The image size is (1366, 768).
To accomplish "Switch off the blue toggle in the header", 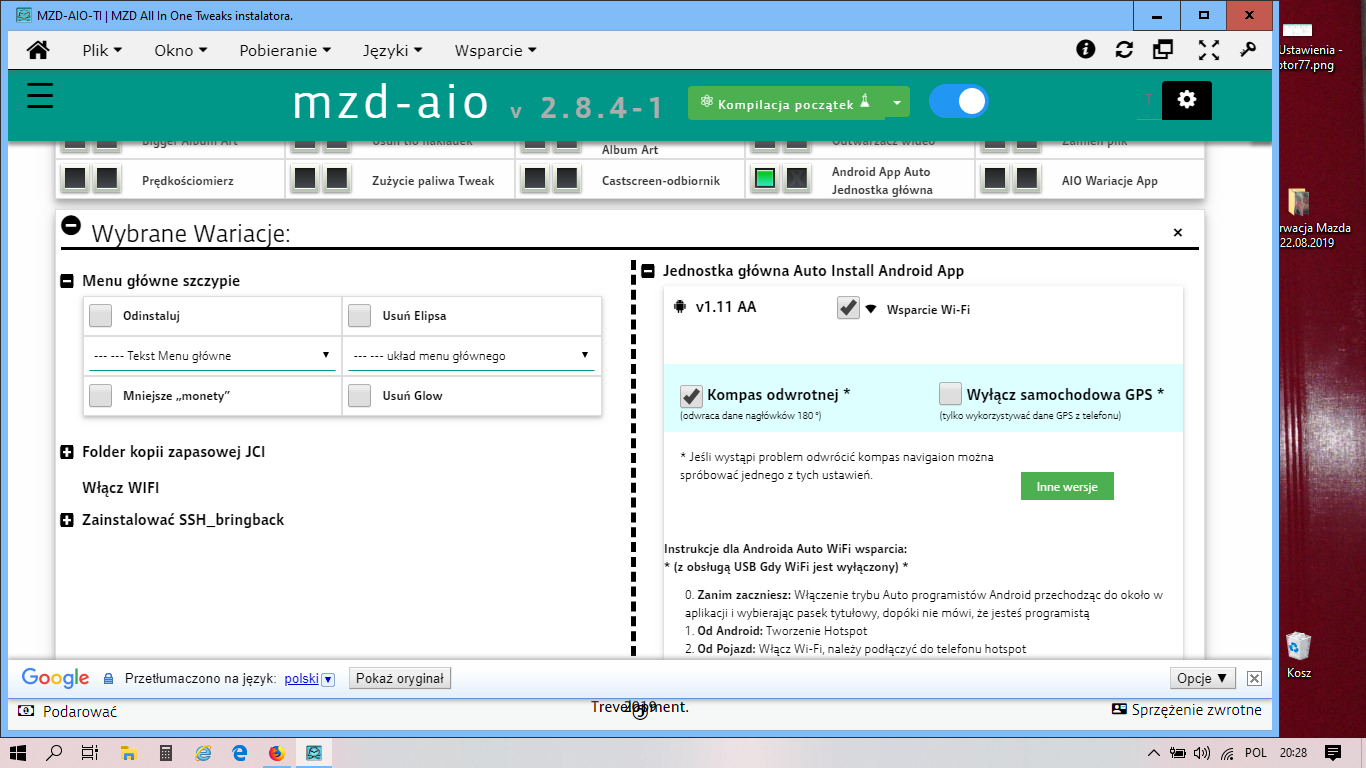I will point(958,101).
